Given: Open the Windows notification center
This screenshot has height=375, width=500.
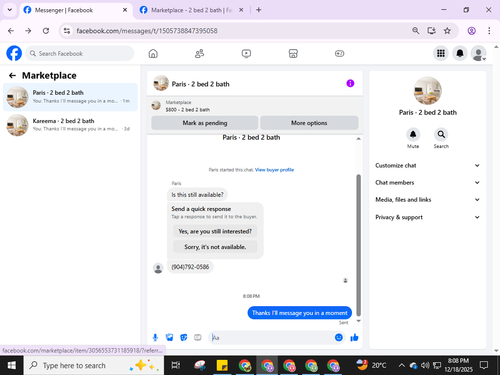Looking at the screenshot, I should pyautogui.click(x=484, y=365).
